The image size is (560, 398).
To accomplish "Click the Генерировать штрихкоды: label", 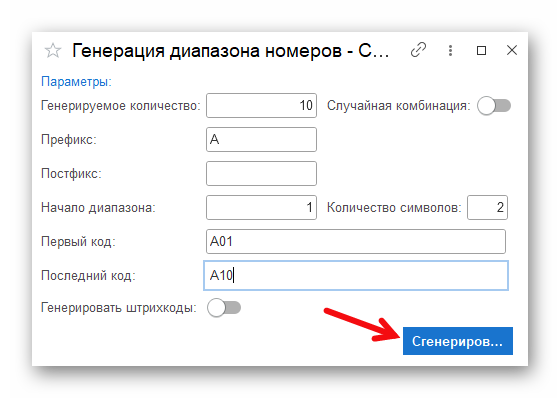I will point(119,308).
